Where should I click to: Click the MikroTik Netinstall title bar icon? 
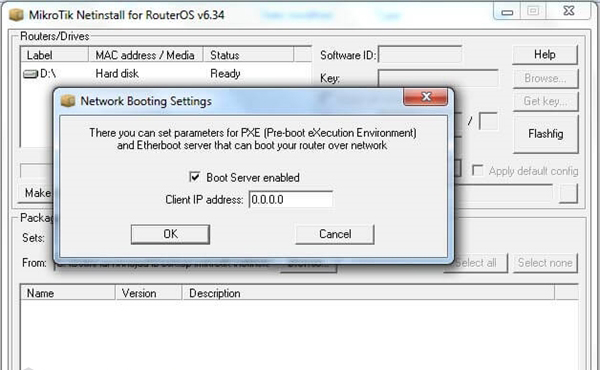tap(16, 15)
